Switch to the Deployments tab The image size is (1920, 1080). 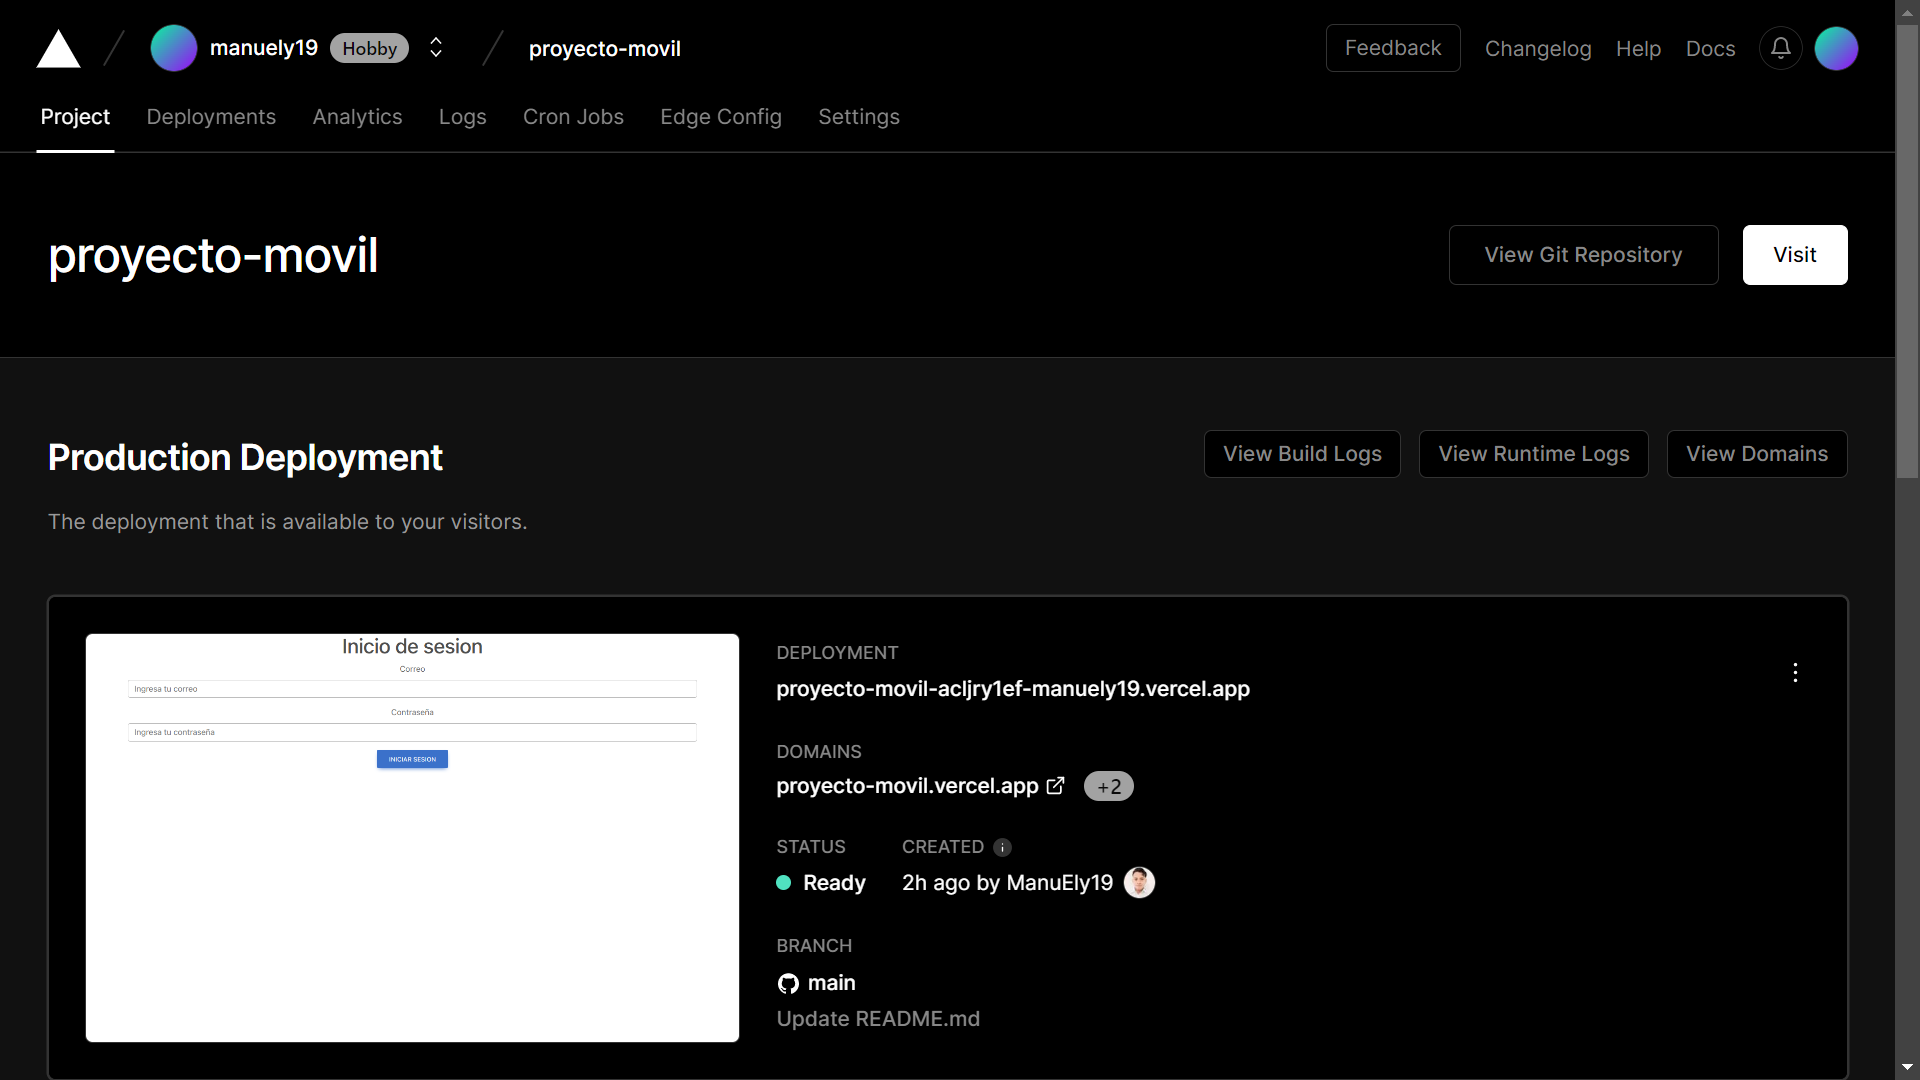point(210,117)
